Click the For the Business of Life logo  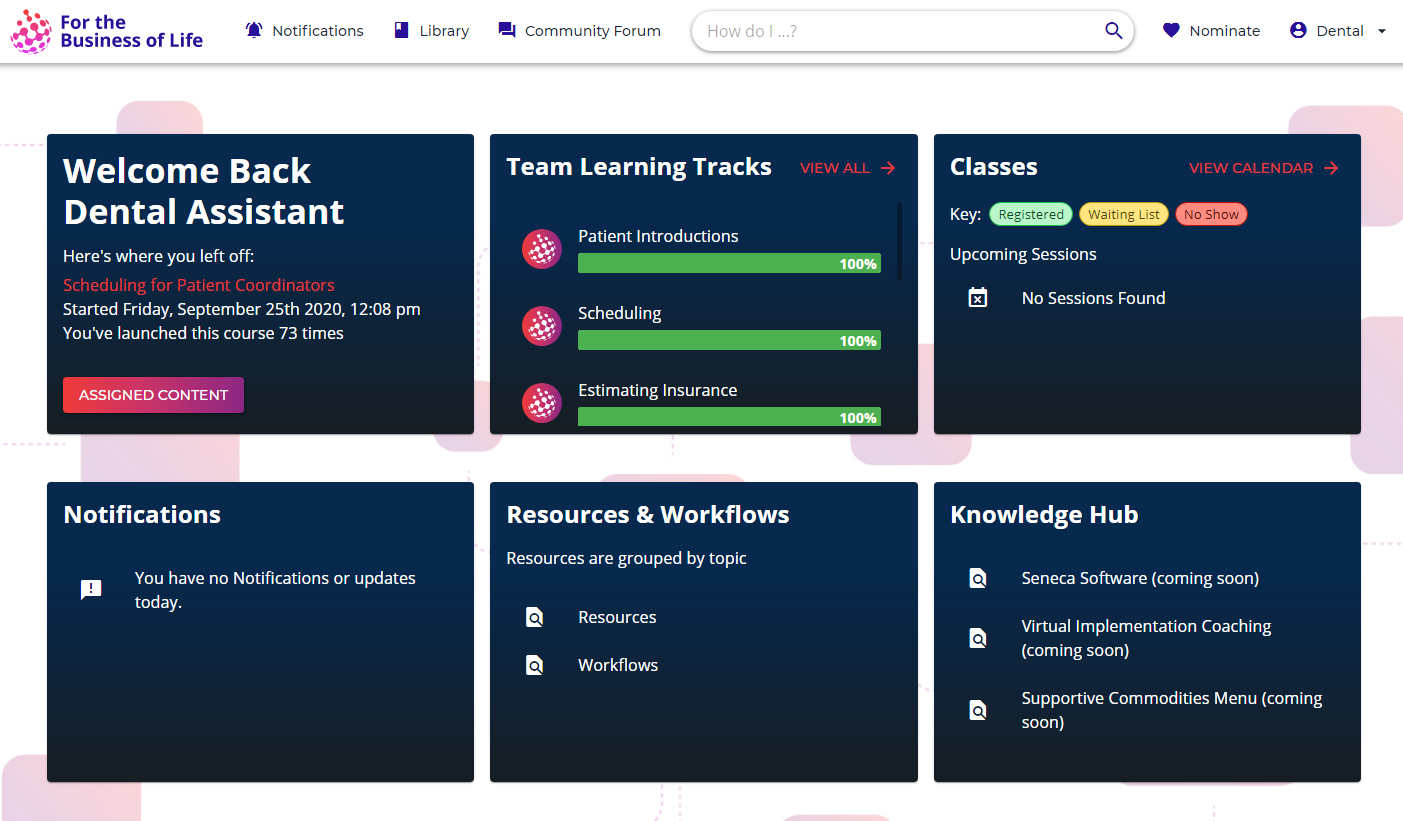coord(107,31)
